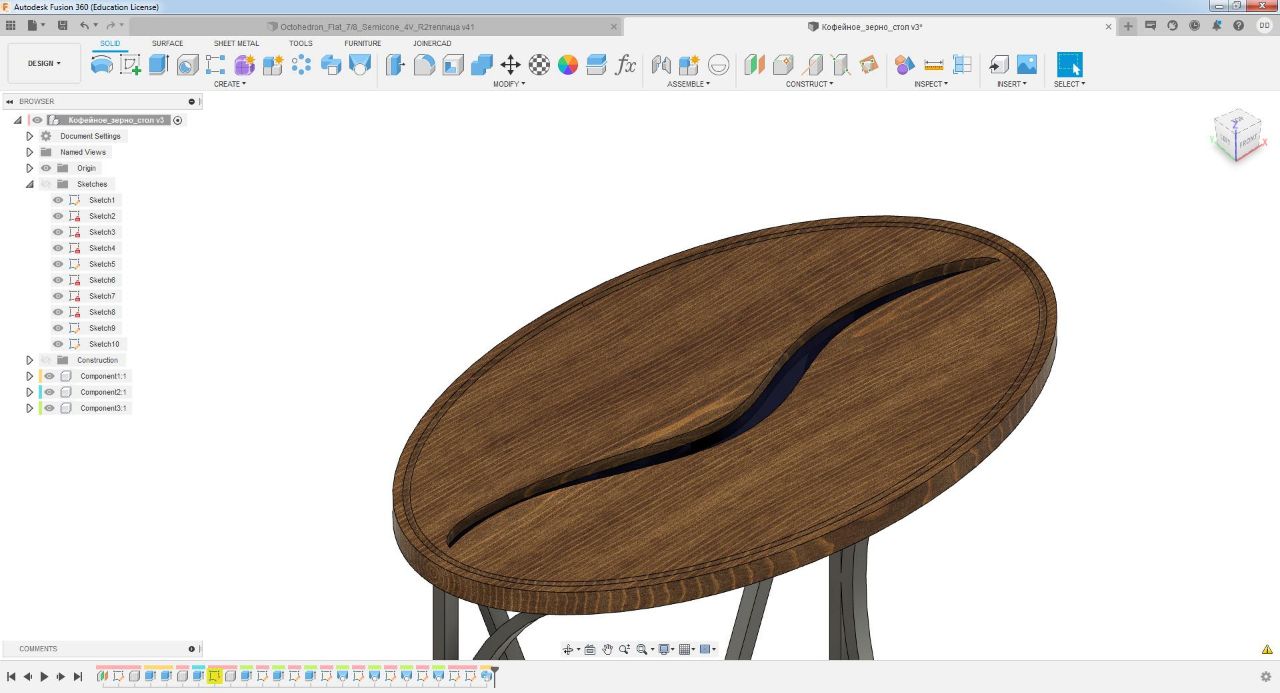Open Change Parameters fx tool
The height and width of the screenshot is (693, 1280).
[x=626, y=65]
